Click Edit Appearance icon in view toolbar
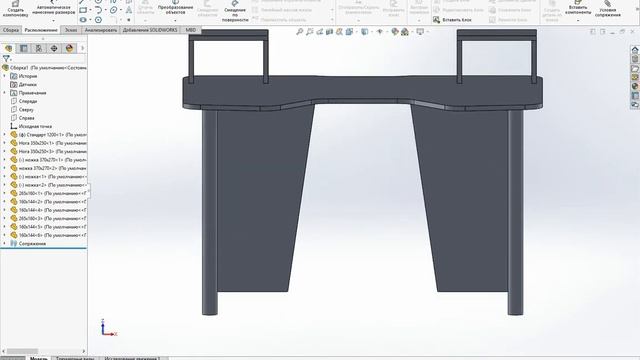The image size is (640, 360). pos(395,31)
